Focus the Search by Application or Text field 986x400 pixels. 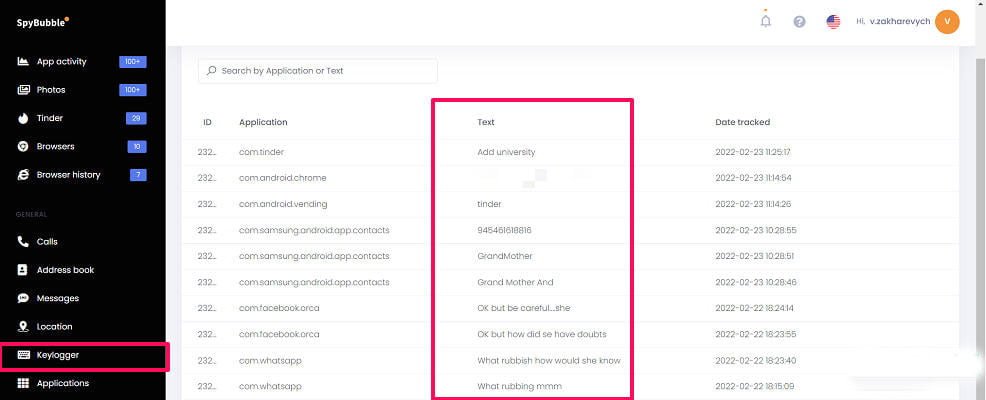(x=318, y=71)
